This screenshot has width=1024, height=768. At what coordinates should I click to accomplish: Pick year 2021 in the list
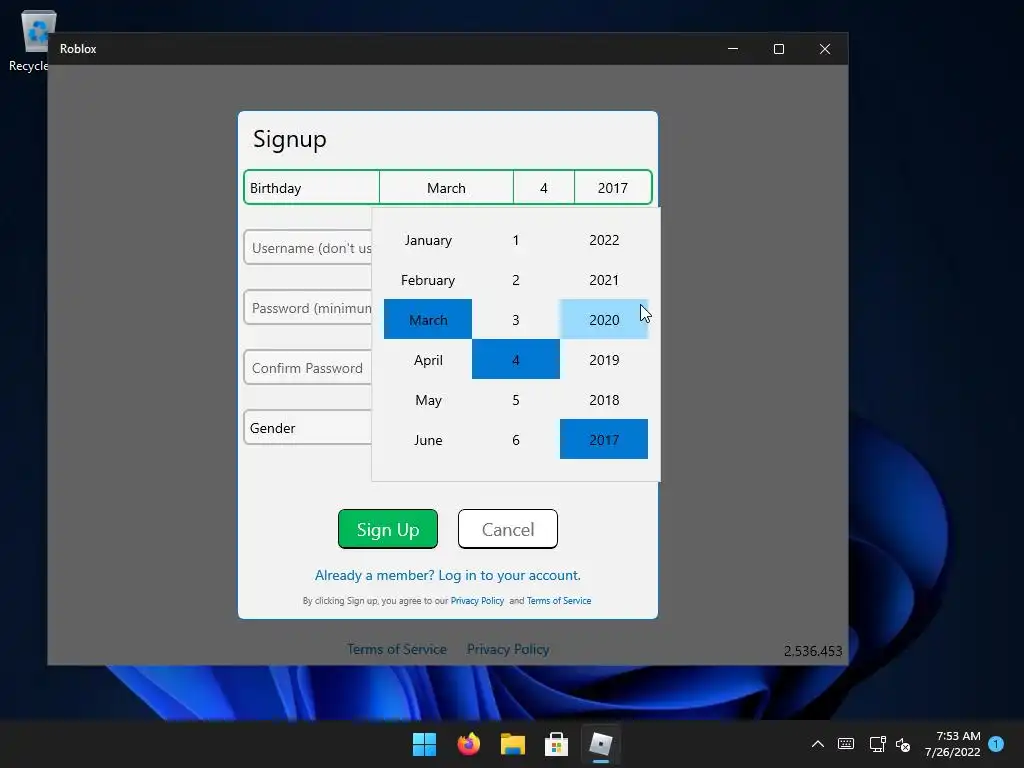(x=604, y=280)
